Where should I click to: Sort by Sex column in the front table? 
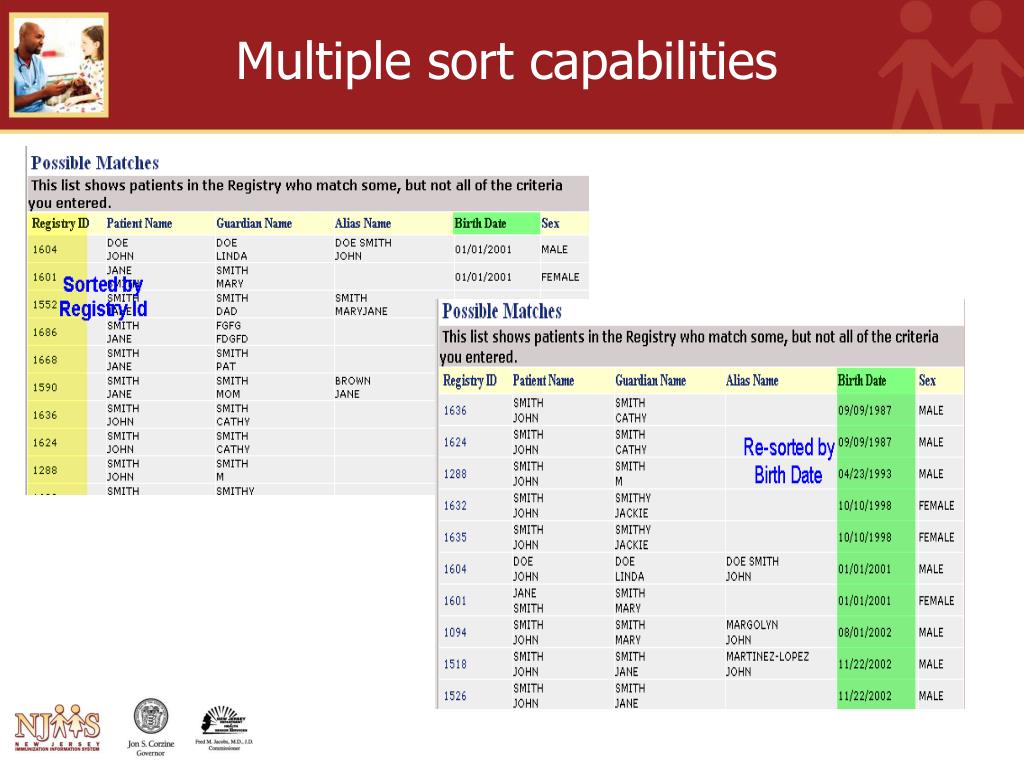[x=927, y=381]
